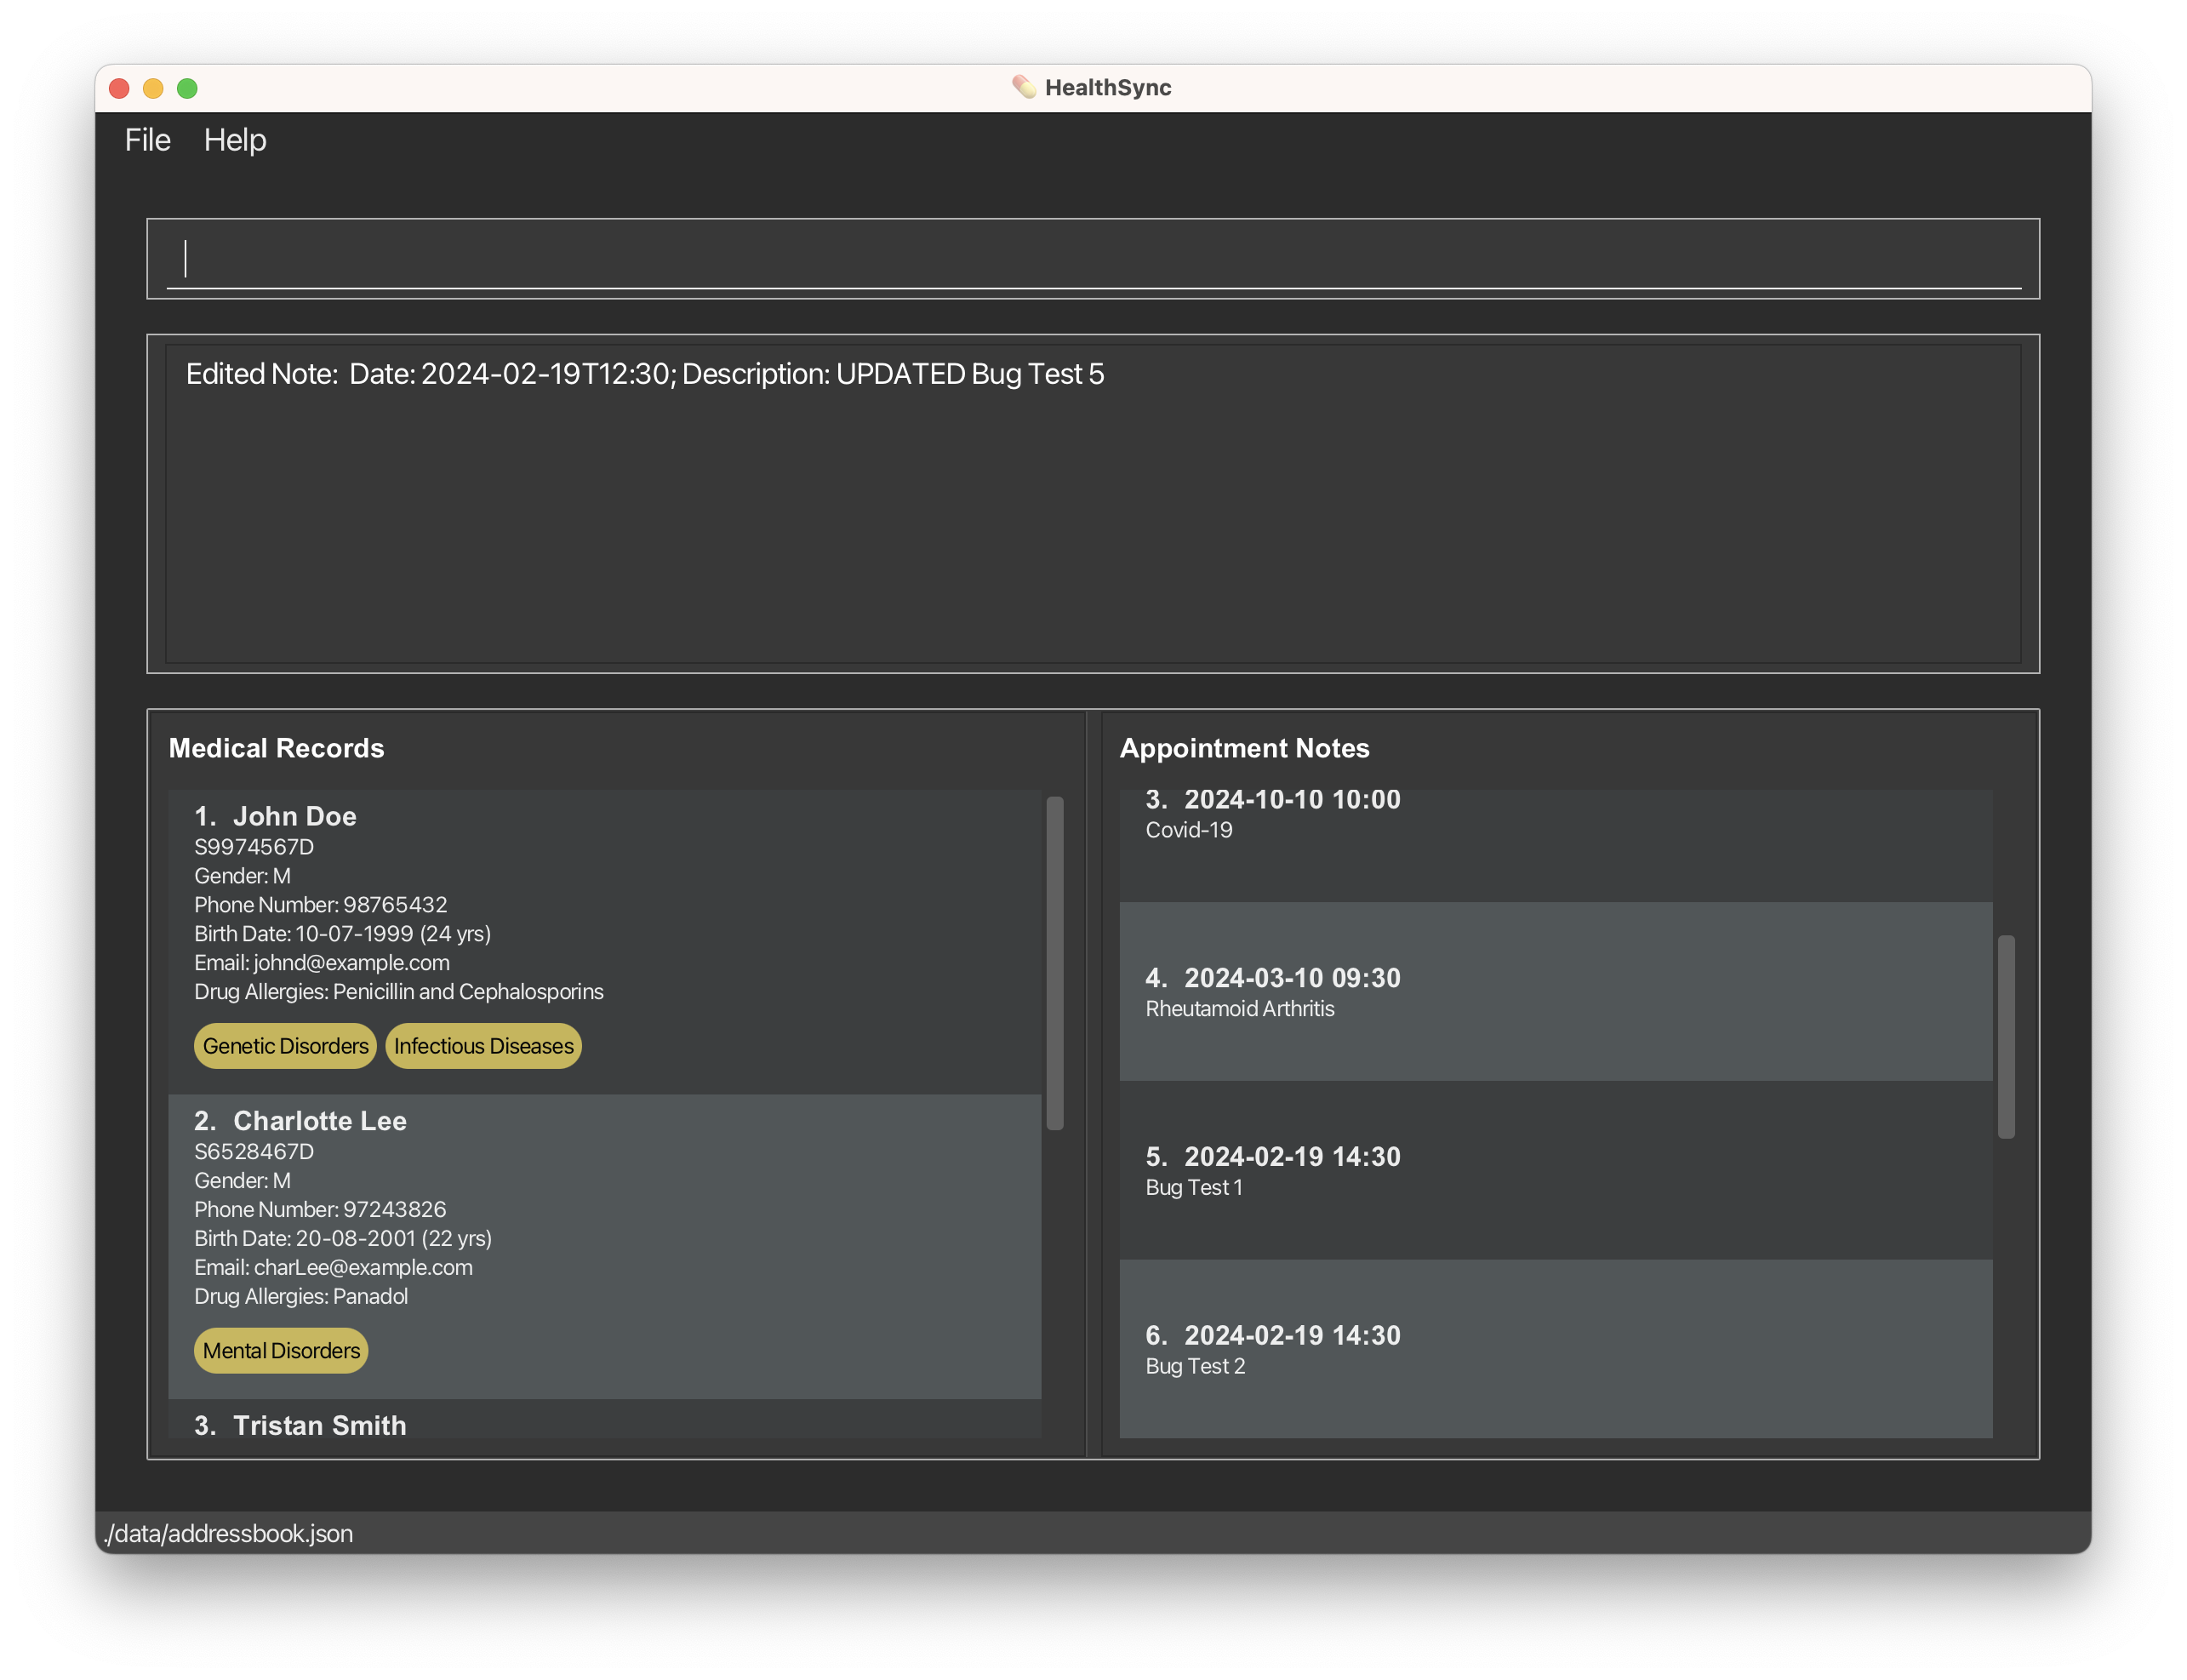Viewport: 2187px width, 1680px height.
Task: Select the Genetic Disorders tag on John Doe
Action: [284, 1045]
